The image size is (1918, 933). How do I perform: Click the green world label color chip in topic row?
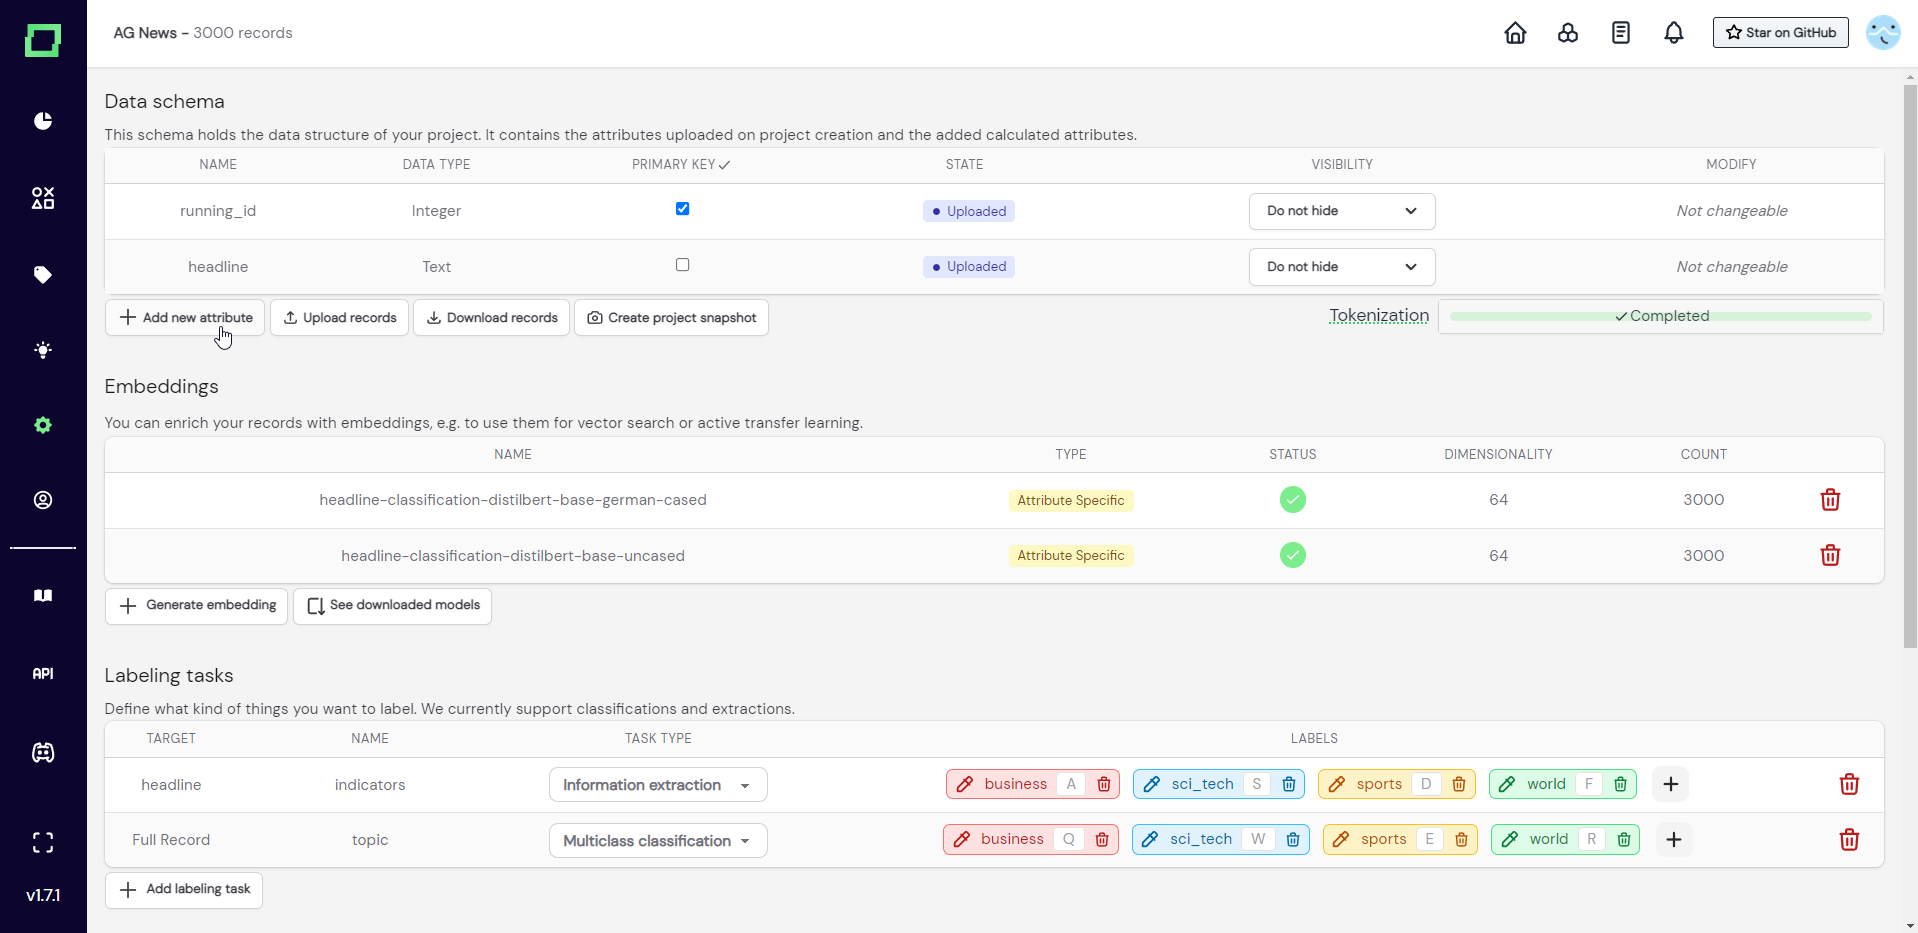pos(1510,840)
